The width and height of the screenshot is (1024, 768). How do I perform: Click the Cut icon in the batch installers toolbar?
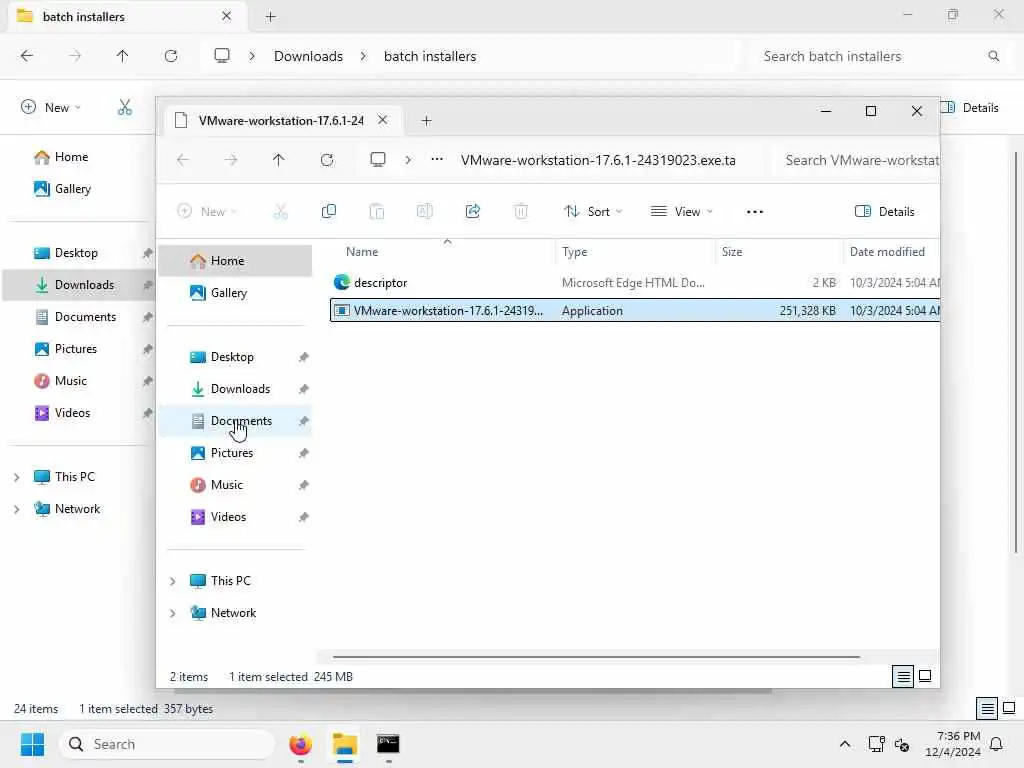pyautogui.click(x=125, y=107)
